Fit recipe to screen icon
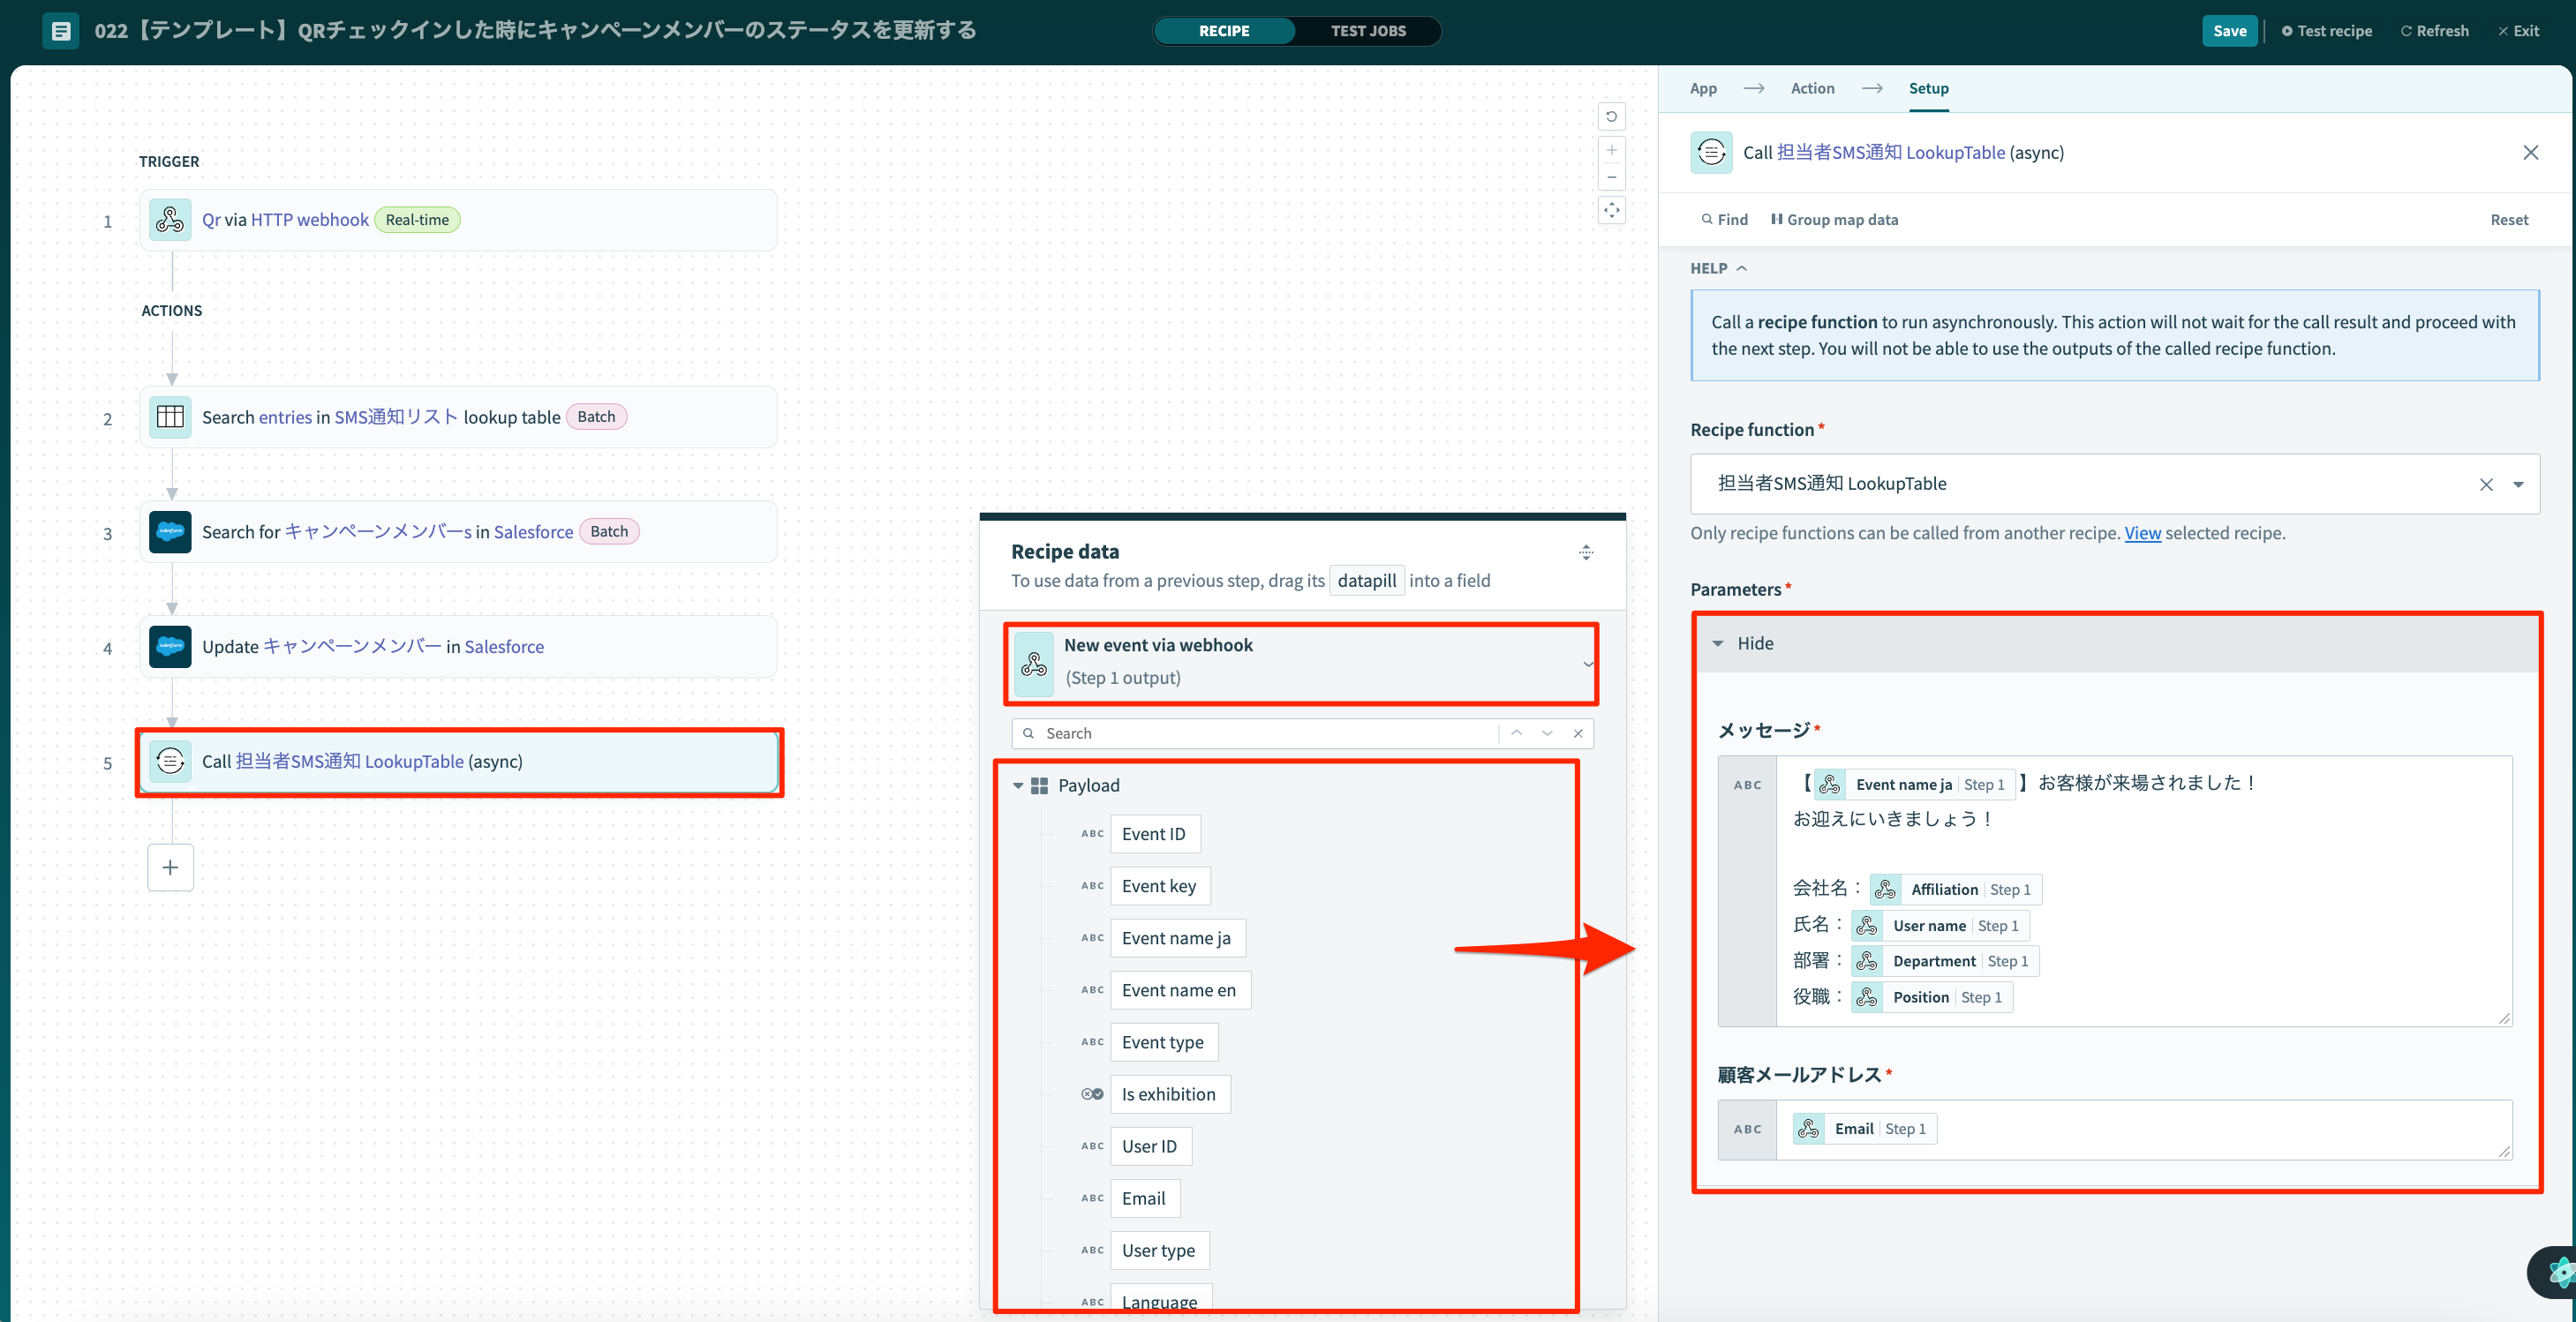The height and width of the screenshot is (1322, 2576). point(1611,210)
